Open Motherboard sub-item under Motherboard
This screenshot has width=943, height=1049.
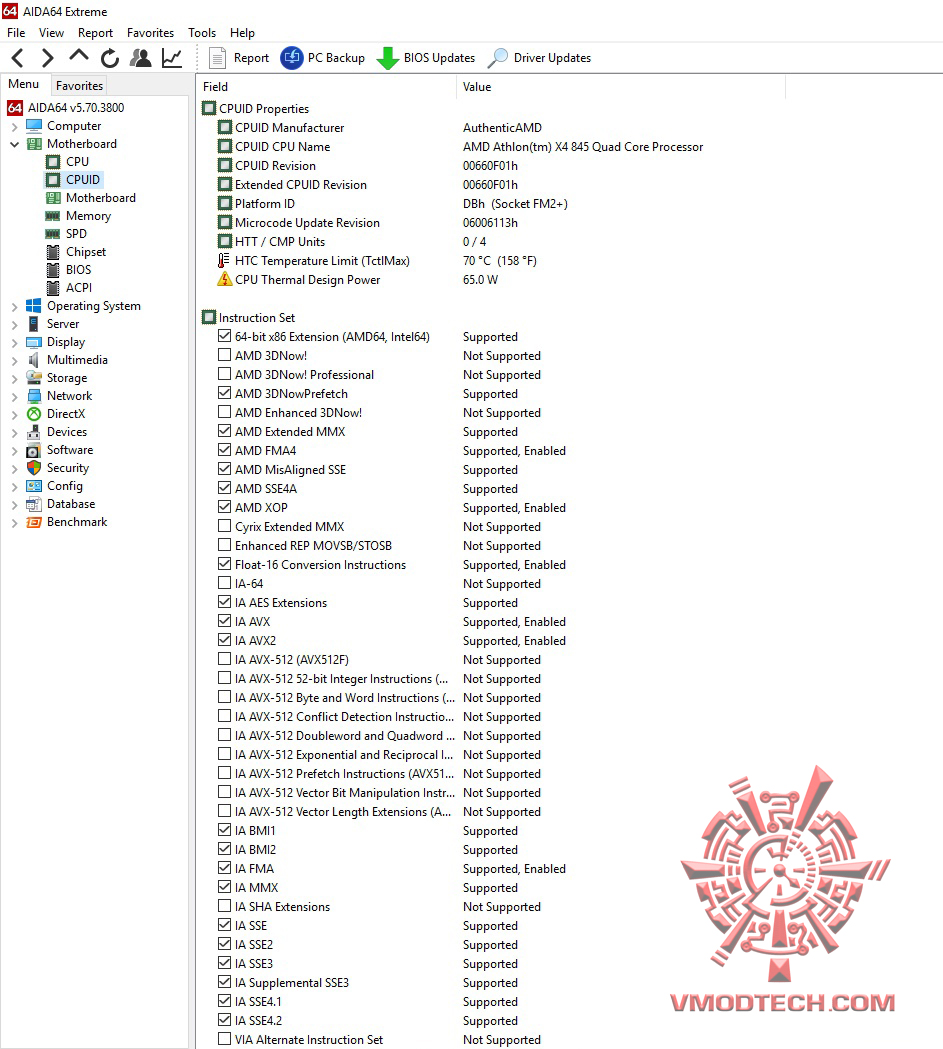pyautogui.click(x=100, y=197)
